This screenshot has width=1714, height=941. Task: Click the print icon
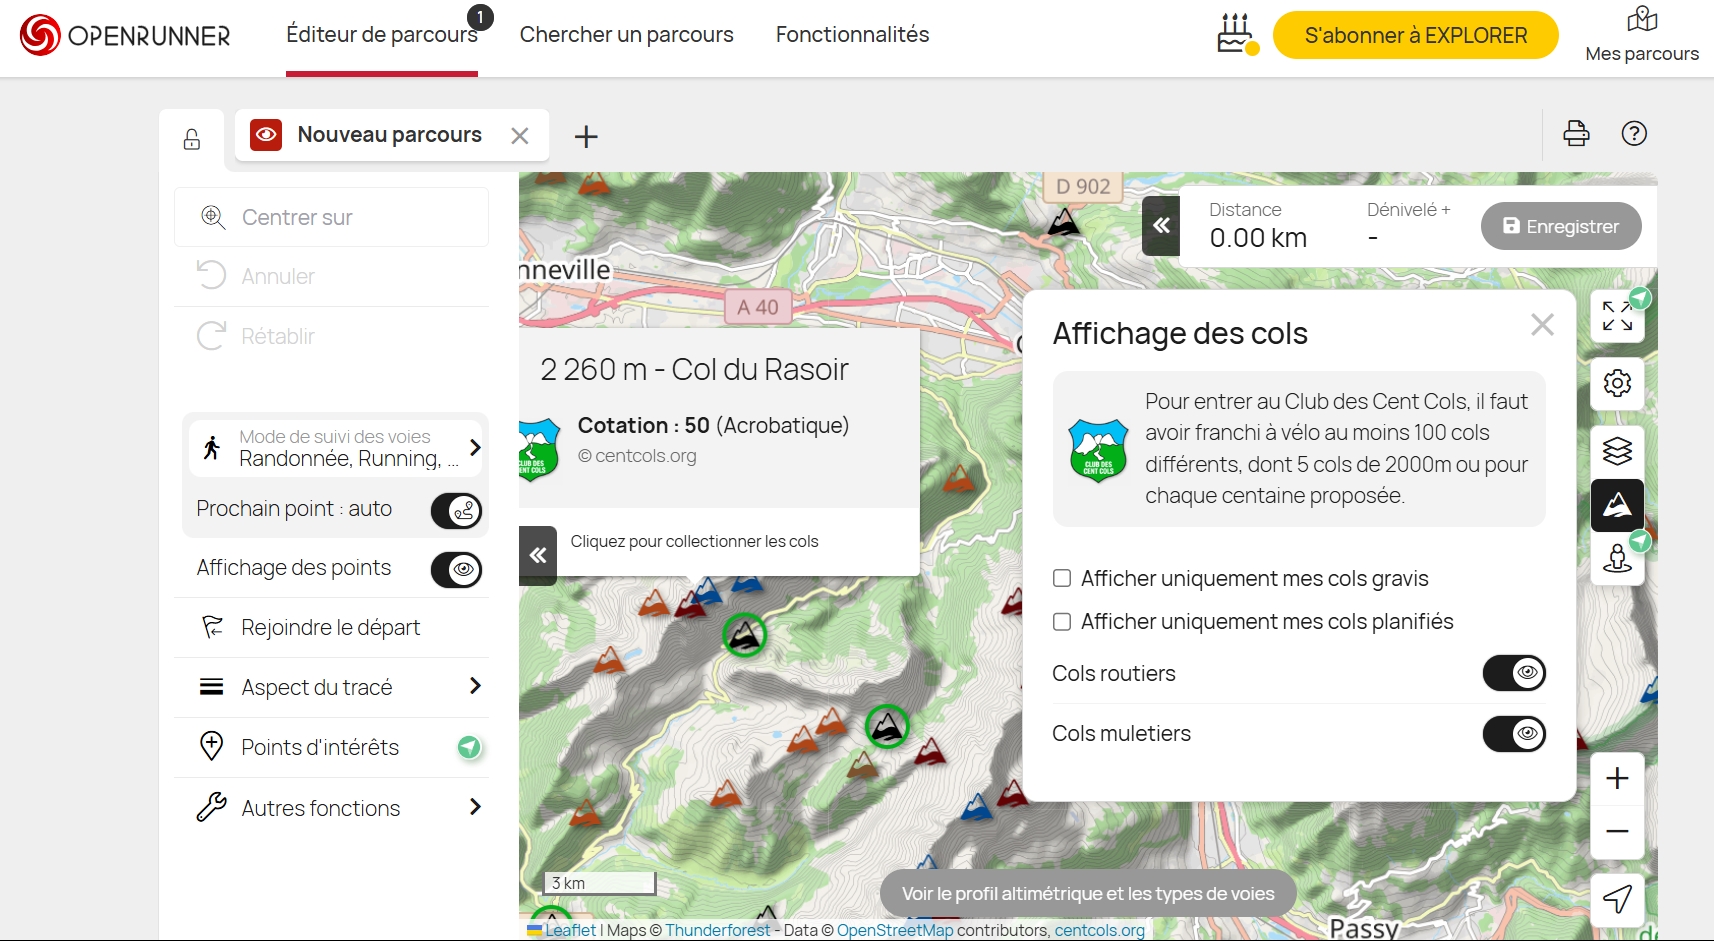coord(1576,134)
